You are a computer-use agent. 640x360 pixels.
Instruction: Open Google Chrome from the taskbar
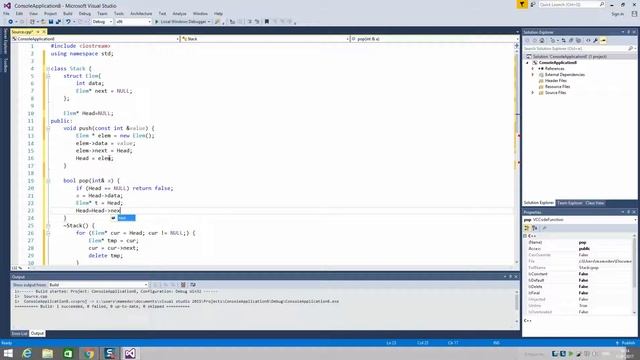click(x=89, y=353)
